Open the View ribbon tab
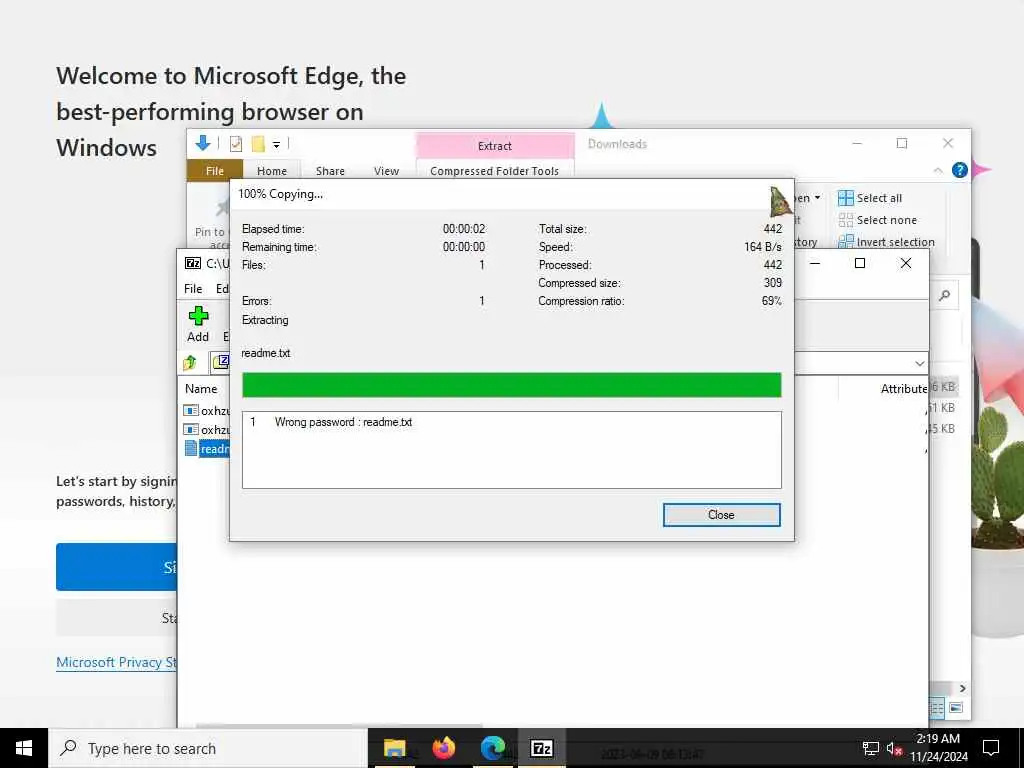Image resolution: width=1024 pixels, height=768 pixels. tap(386, 170)
